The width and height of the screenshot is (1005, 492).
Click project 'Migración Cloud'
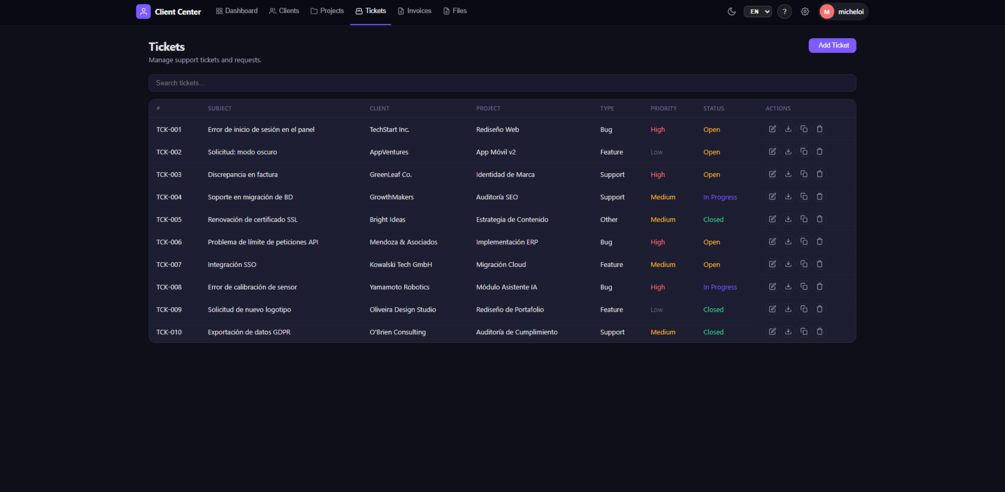coord(501,265)
